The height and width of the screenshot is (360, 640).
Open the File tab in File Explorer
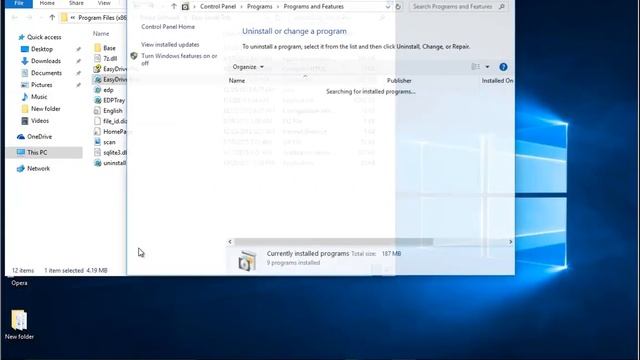(19, 3)
